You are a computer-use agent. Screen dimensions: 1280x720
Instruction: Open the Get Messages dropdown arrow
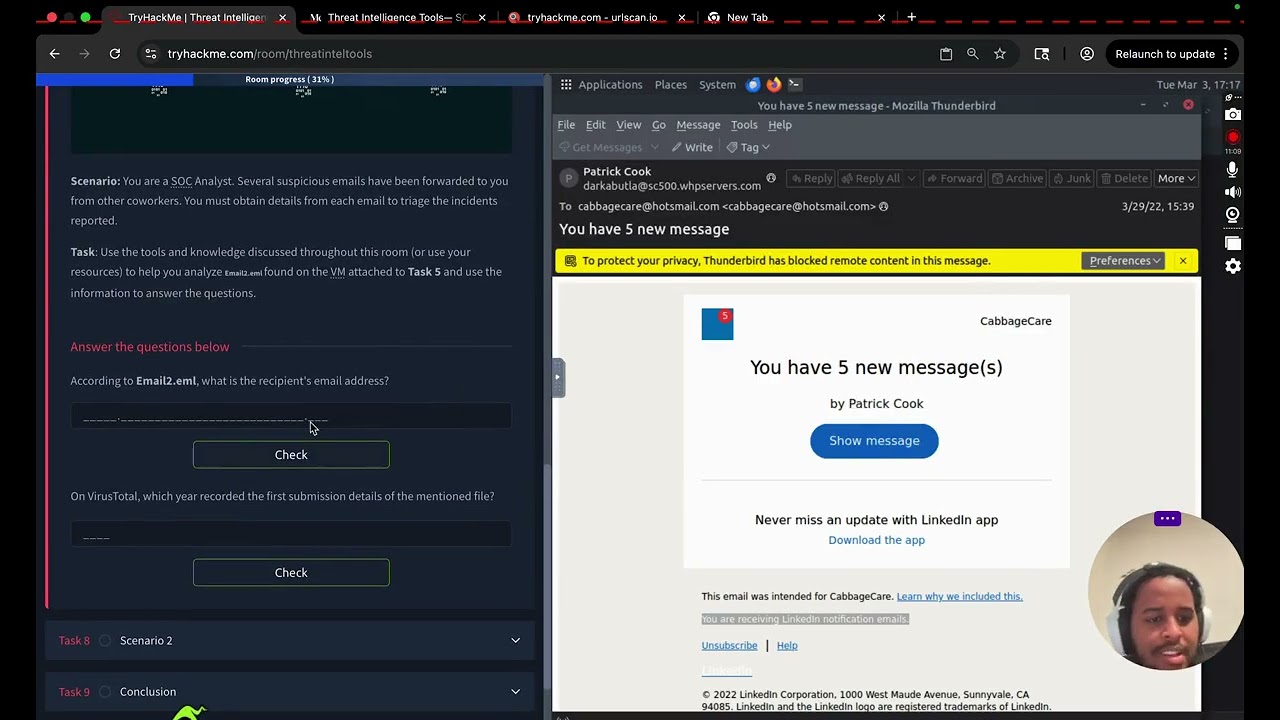point(655,147)
